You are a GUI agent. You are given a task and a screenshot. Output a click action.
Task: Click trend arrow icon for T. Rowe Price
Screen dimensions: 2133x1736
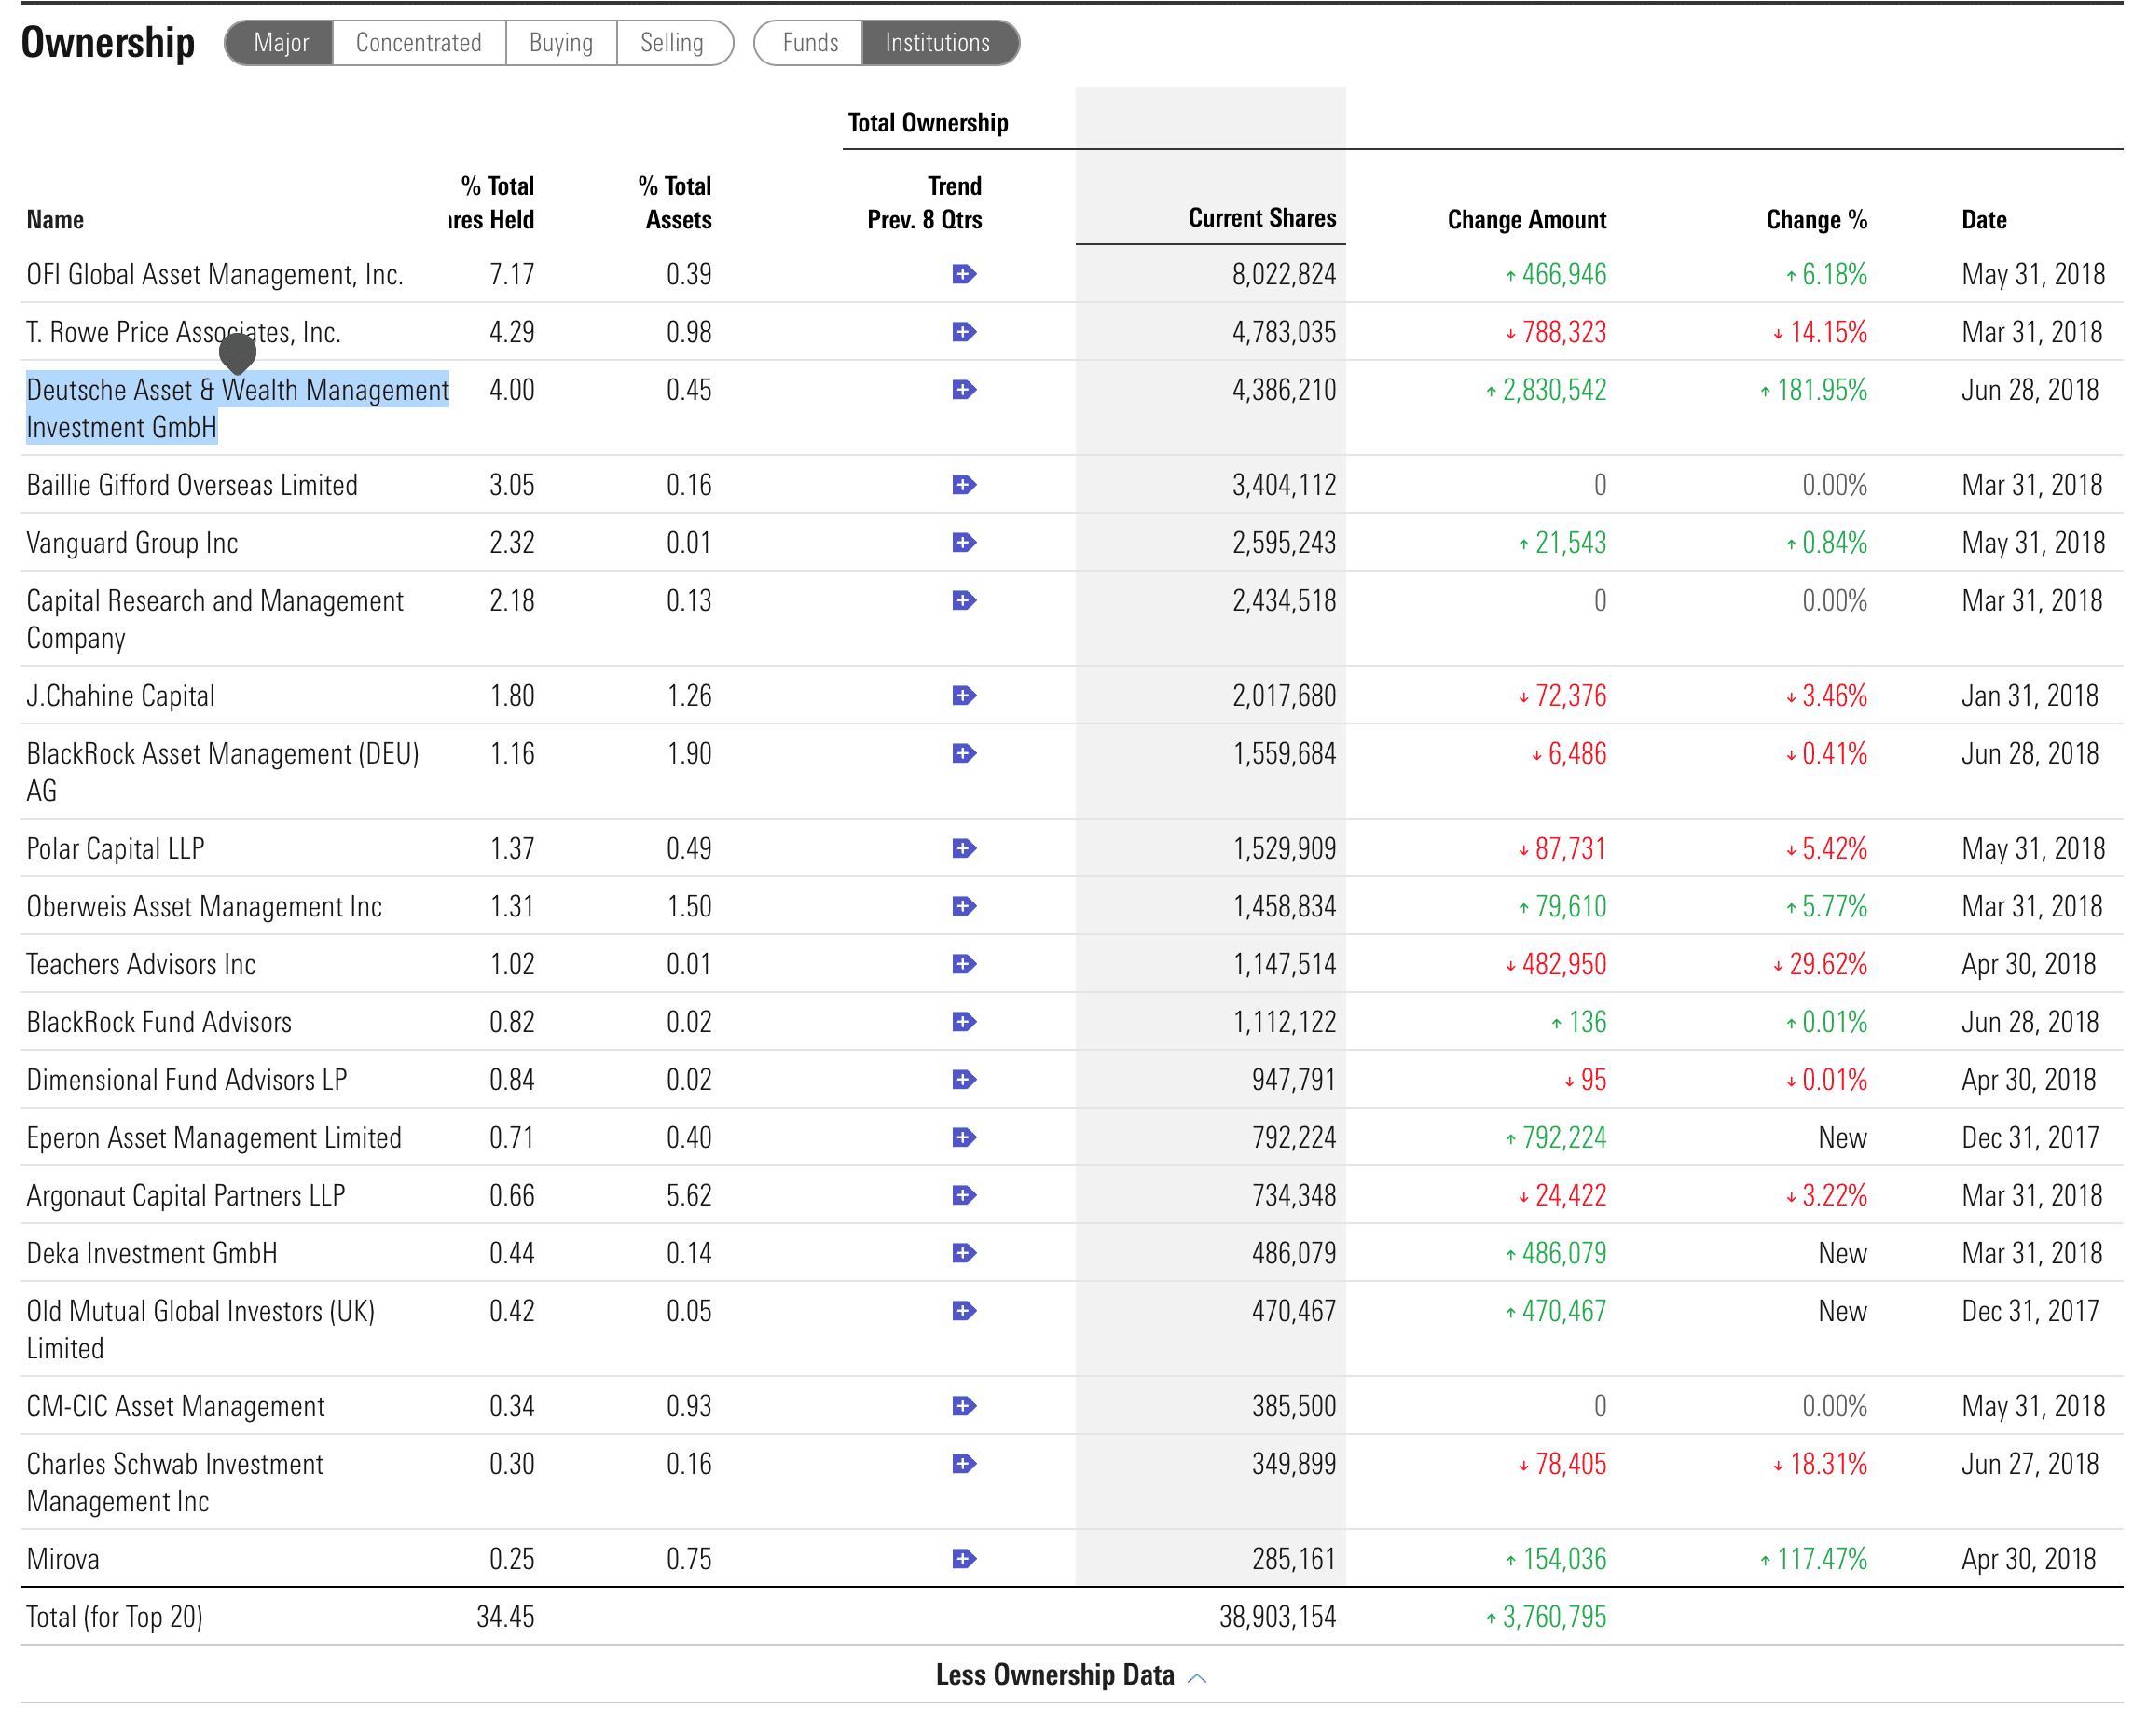coord(963,332)
